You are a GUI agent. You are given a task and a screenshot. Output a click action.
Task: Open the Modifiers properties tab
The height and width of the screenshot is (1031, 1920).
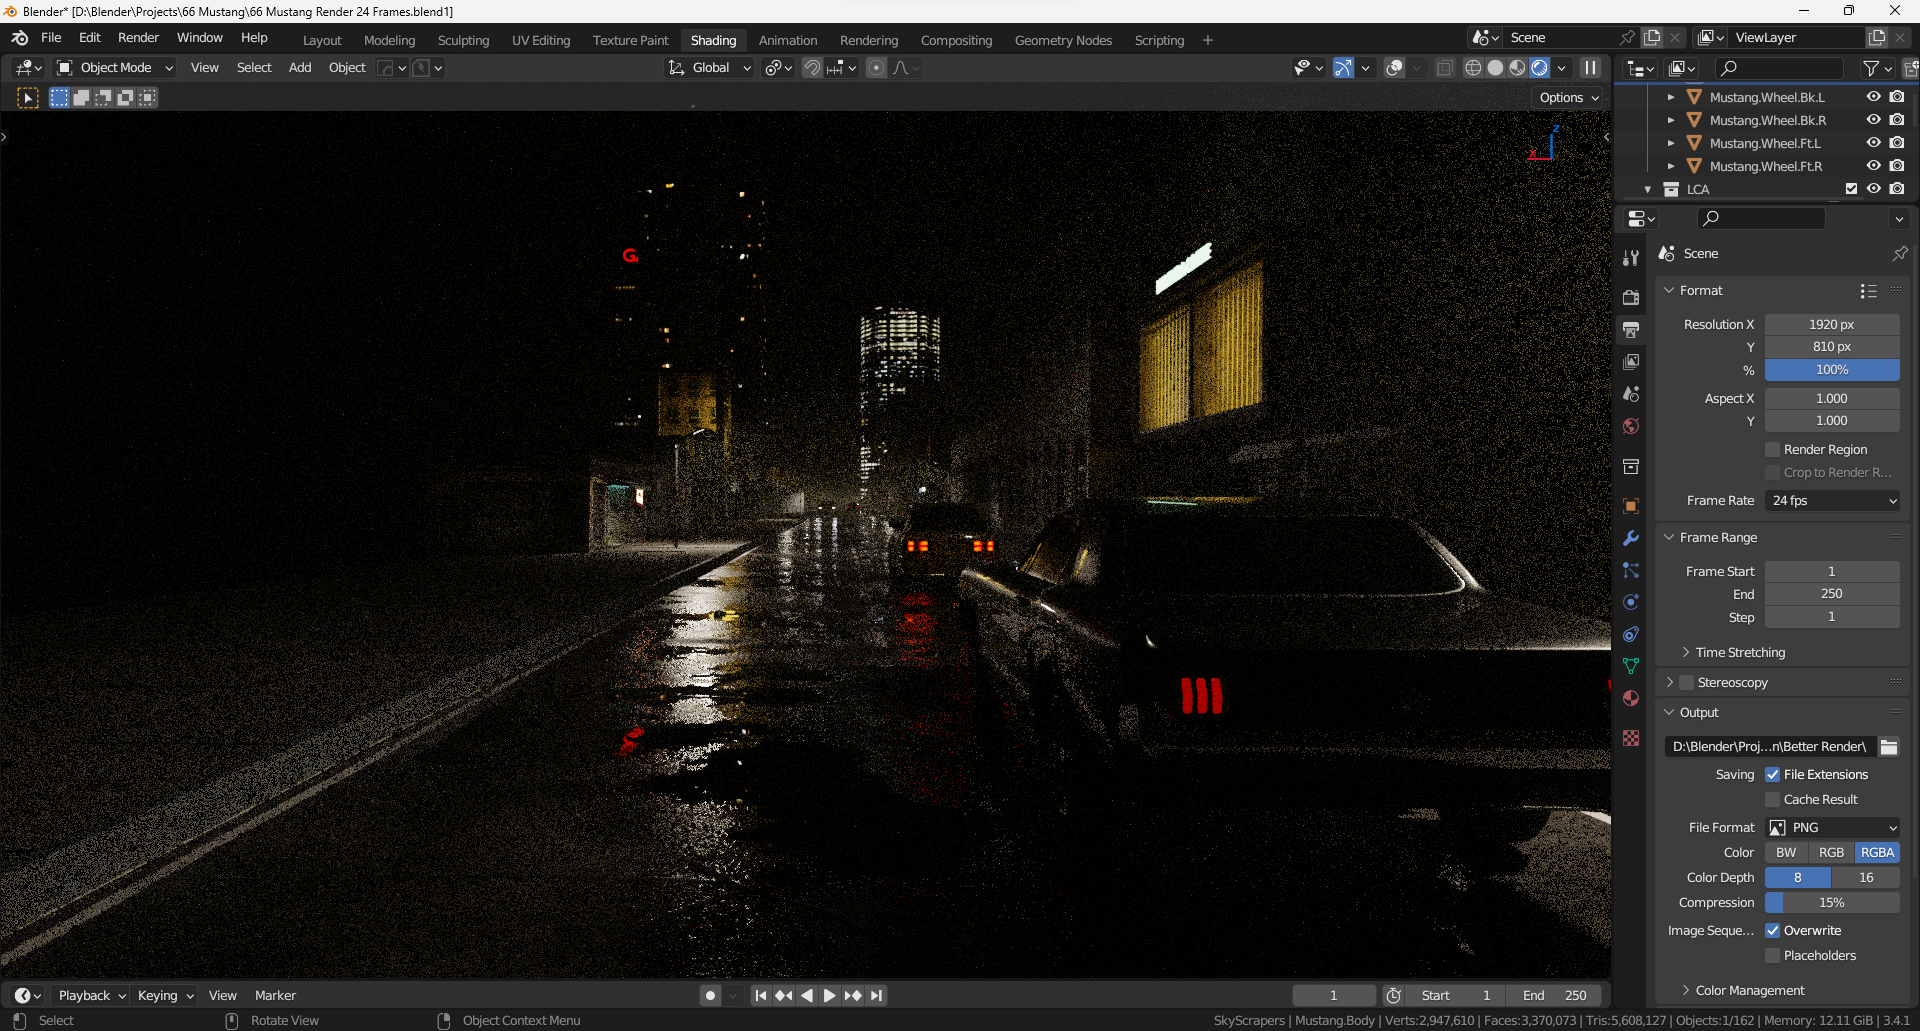point(1631,538)
